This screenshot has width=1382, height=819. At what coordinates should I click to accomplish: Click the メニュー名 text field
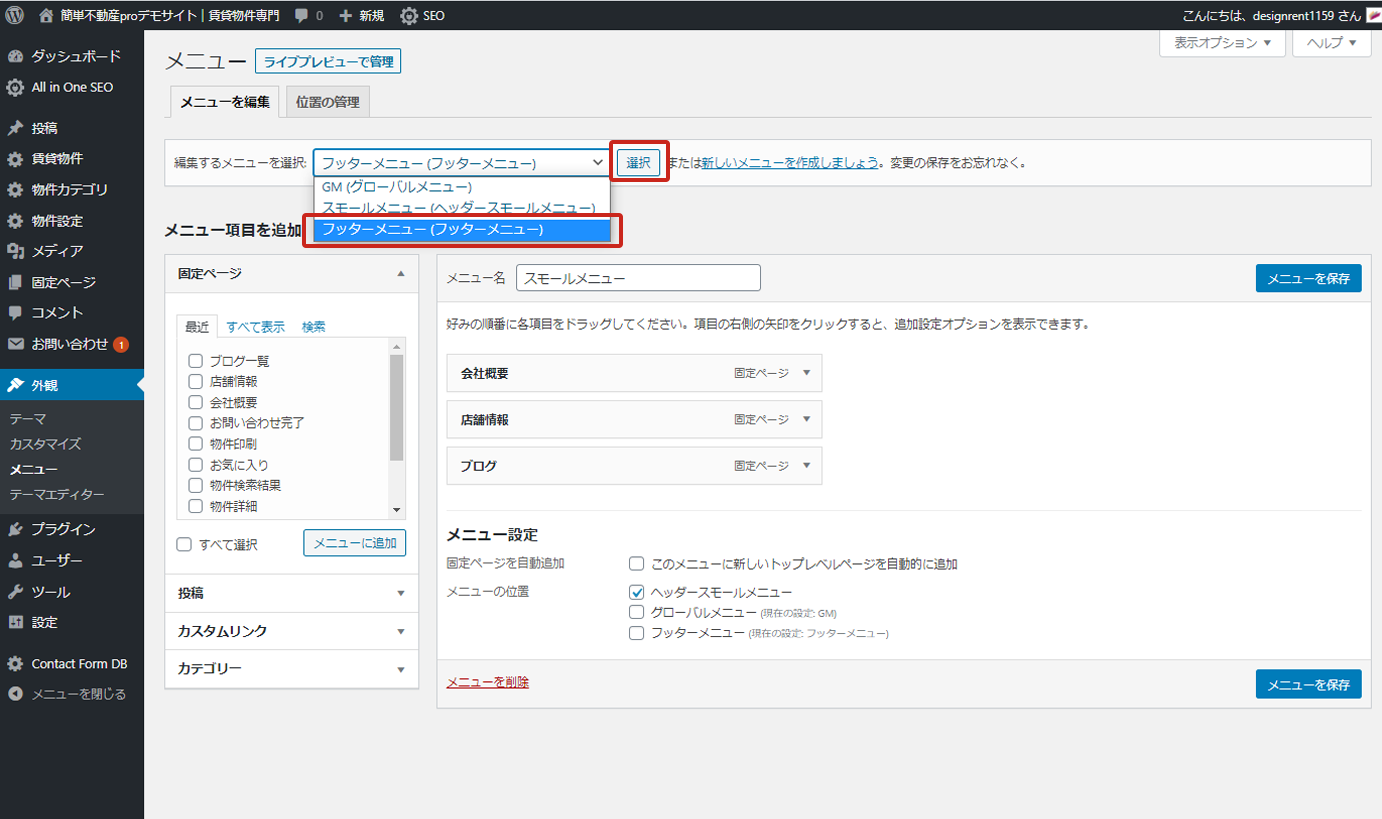coord(638,278)
